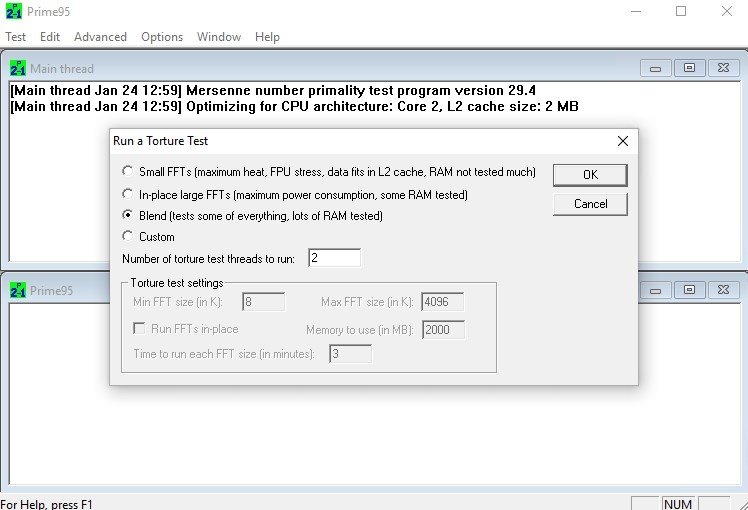Screen dimensions: 748x510
Task: Click the Max FFT size field
Action: (x=442, y=302)
